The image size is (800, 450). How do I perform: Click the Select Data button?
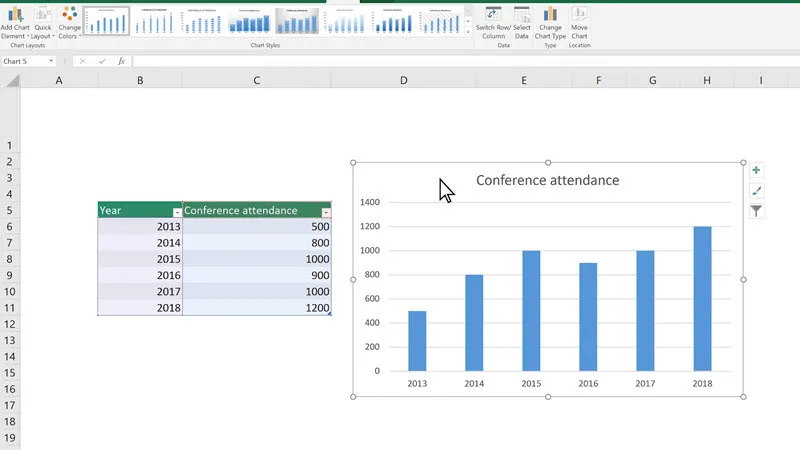pyautogui.click(x=522, y=22)
